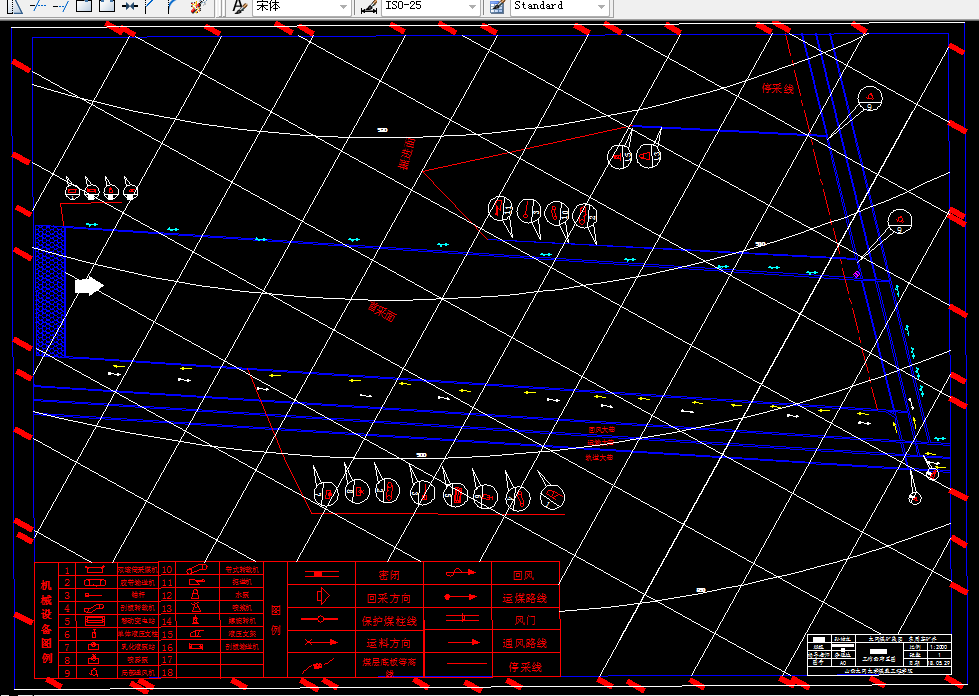Viewport: 979px width, 696px height.
Task: Click the 回采方向 legend entry
Action: pyautogui.click(x=389, y=598)
